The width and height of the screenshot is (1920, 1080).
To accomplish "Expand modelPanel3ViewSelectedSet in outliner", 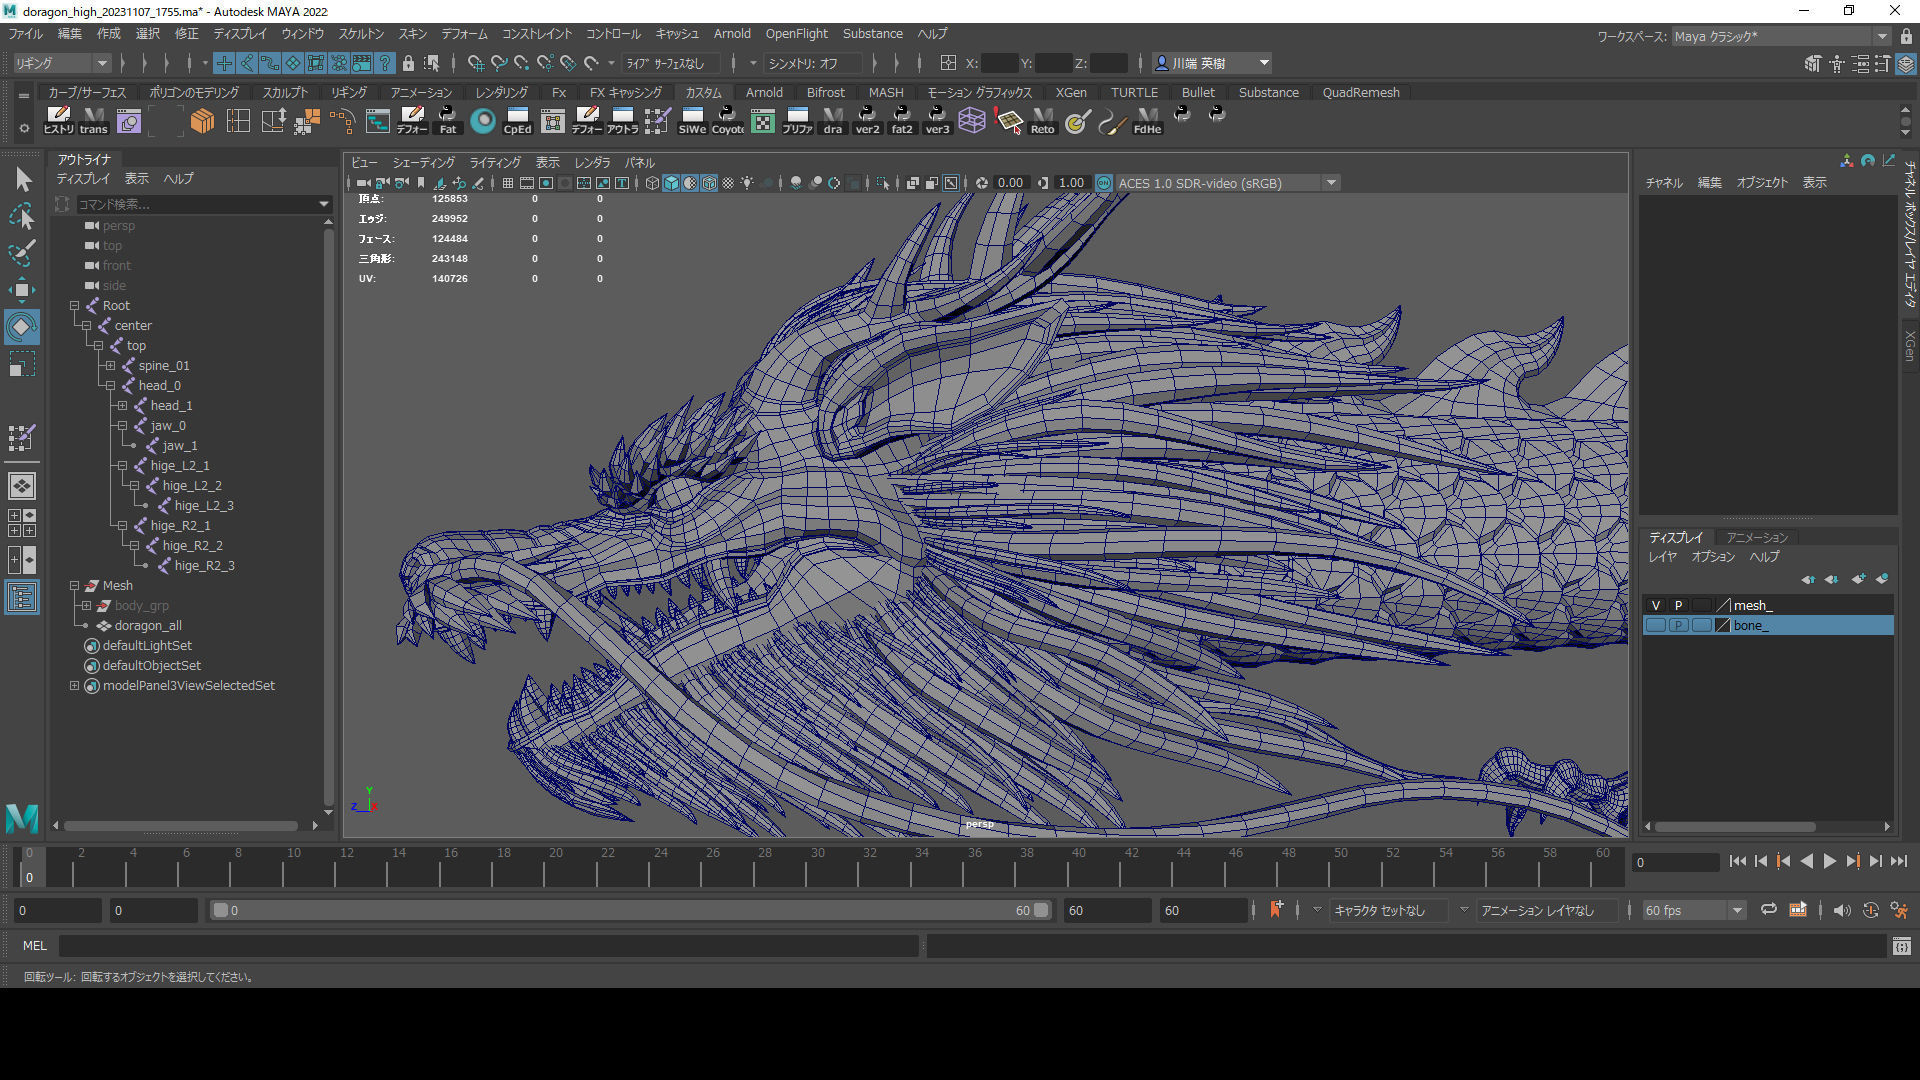I will 74,685.
